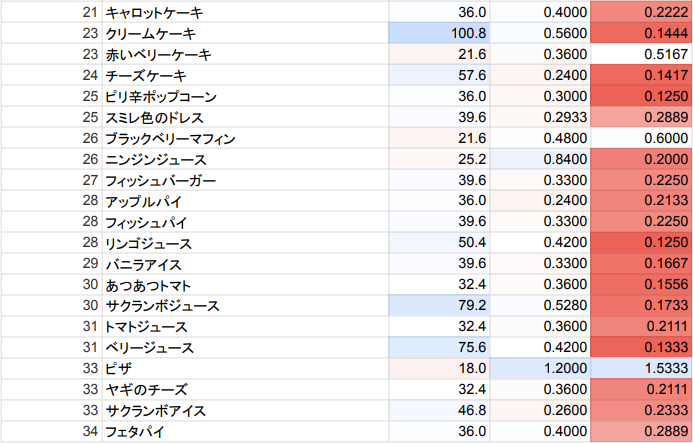Screen dimensions: 693x443
Task: Select the cell showing 0.1733
Action: [x=641, y=305]
